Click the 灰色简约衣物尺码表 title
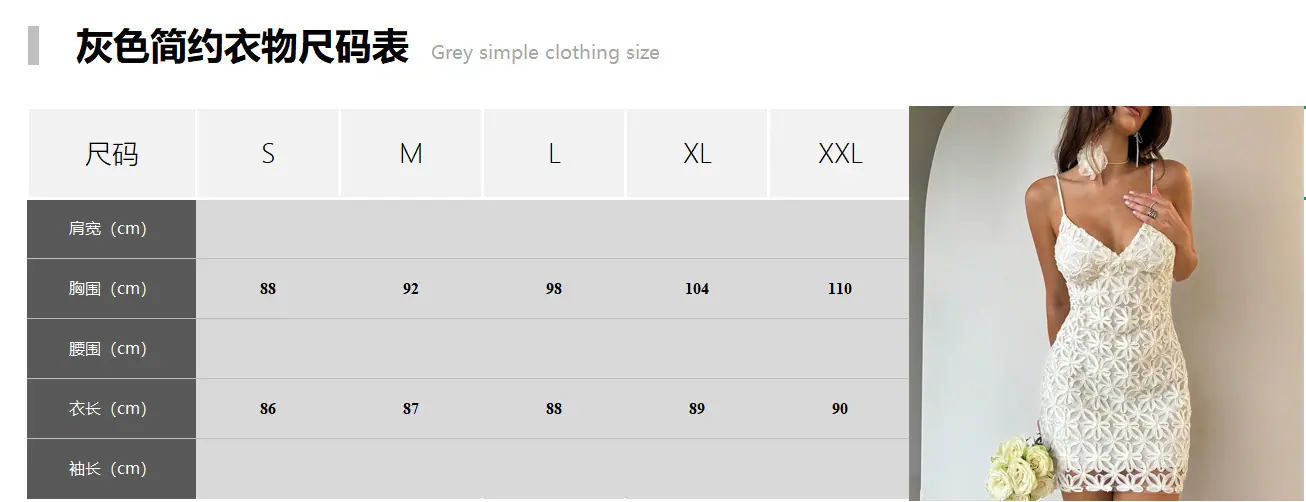Image resolution: width=1306 pixels, height=502 pixels. [x=242, y=47]
